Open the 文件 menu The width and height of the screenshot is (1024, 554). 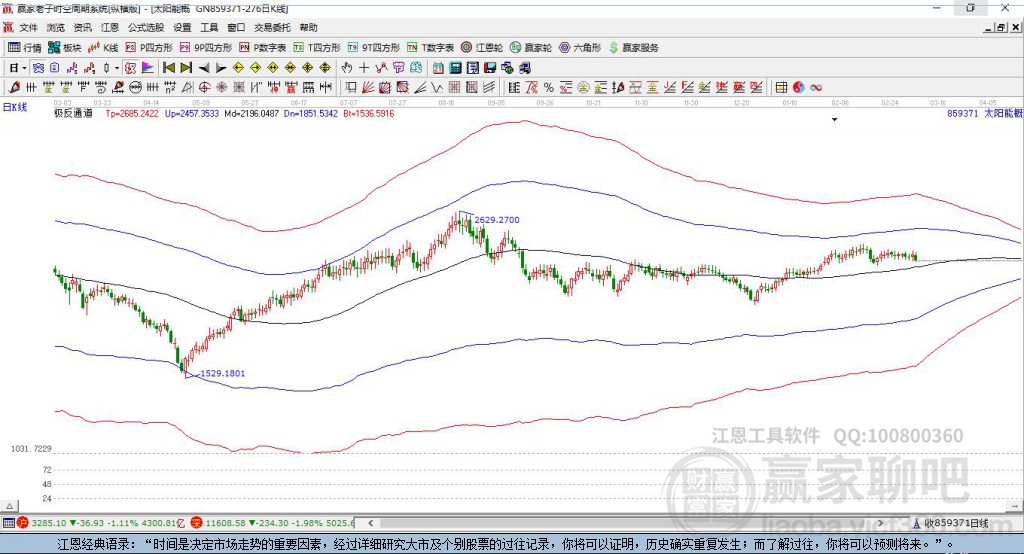(28, 27)
